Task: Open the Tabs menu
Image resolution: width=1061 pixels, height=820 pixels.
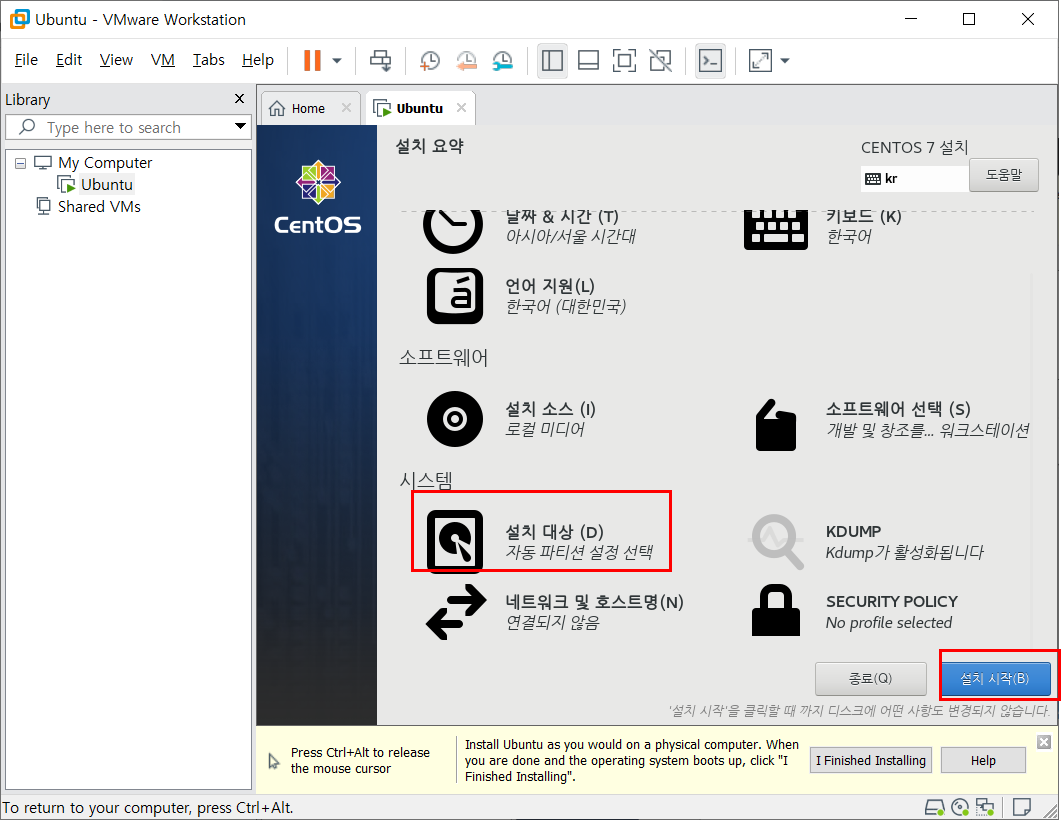Action: [208, 60]
